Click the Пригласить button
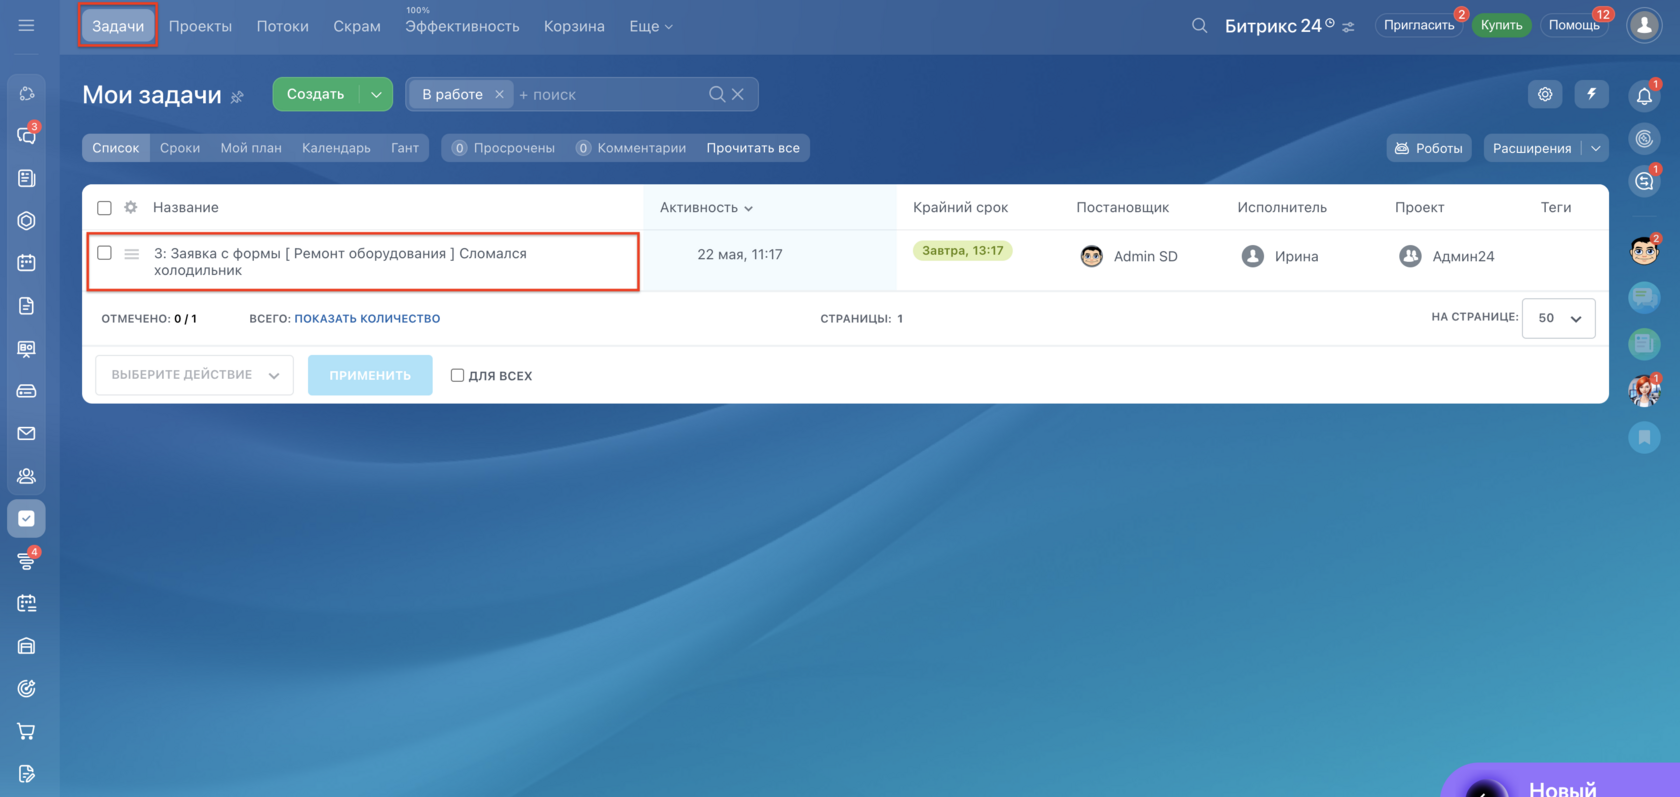The height and width of the screenshot is (797, 1680). 1419,26
